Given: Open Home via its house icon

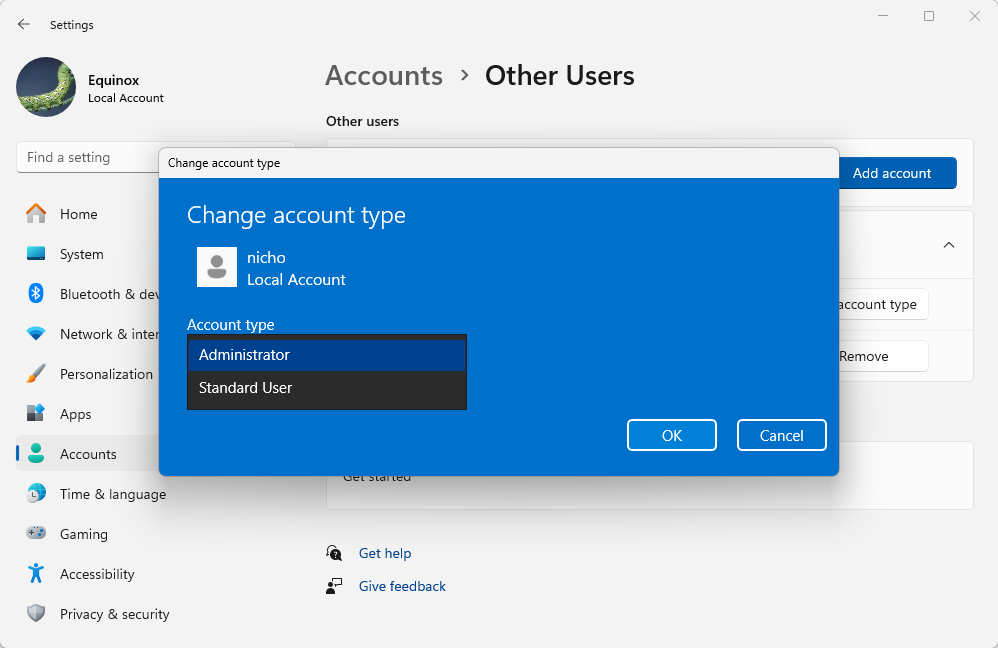Looking at the screenshot, I should (x=36, y=213).
